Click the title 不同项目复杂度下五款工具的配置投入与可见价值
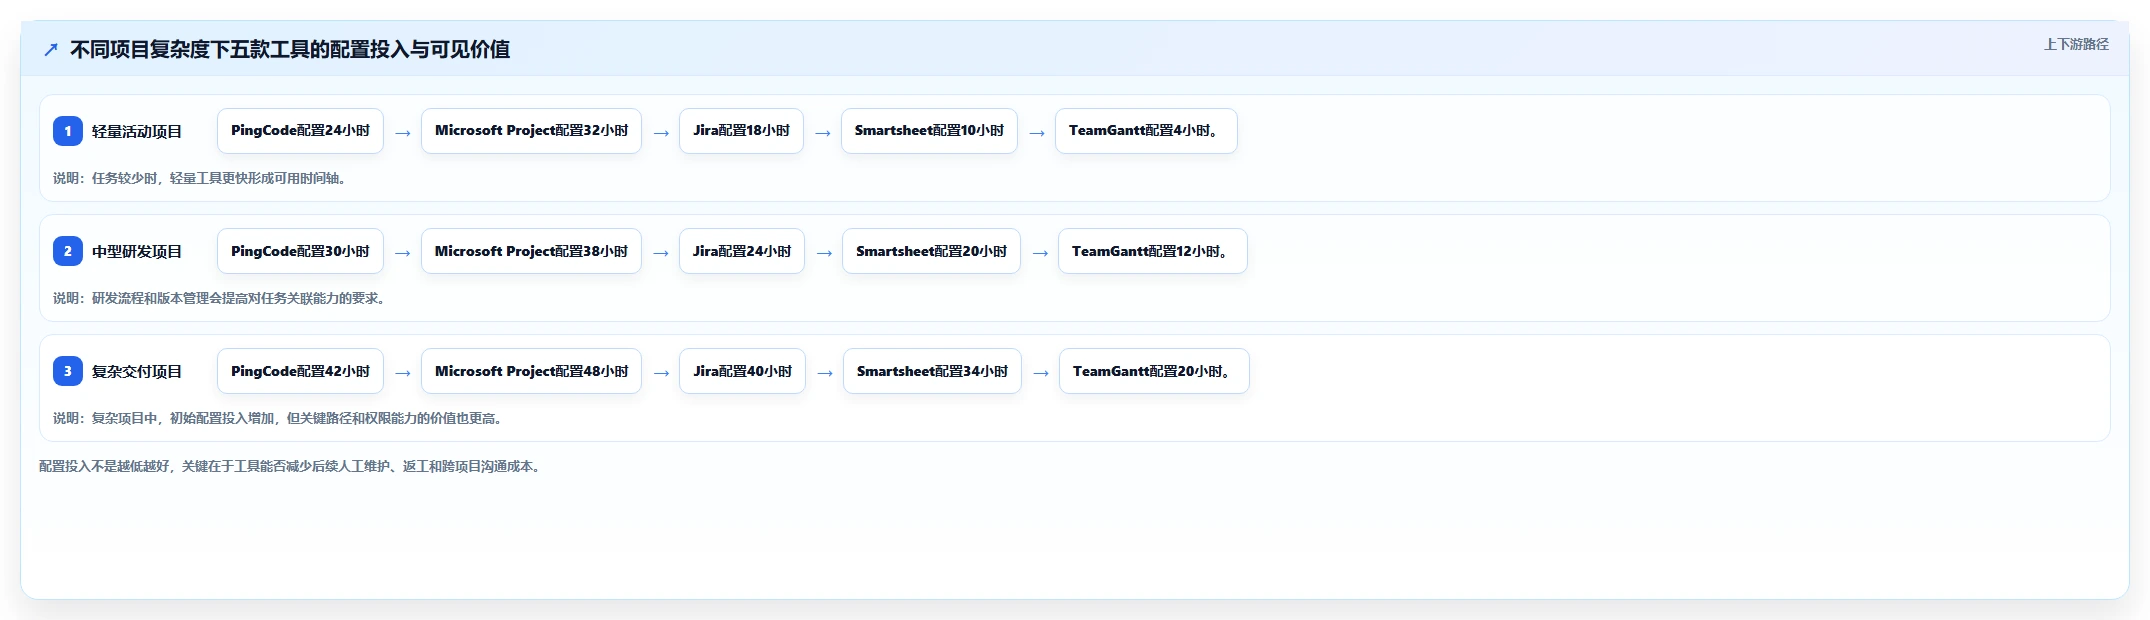Viewport: 2150px width, 620px height. click(290, 49)
